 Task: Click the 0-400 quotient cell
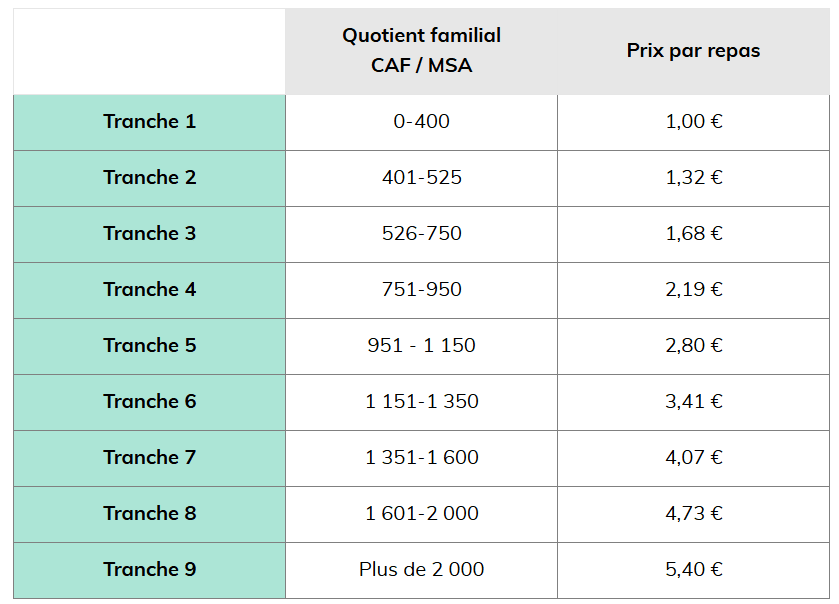pos(421,122)
